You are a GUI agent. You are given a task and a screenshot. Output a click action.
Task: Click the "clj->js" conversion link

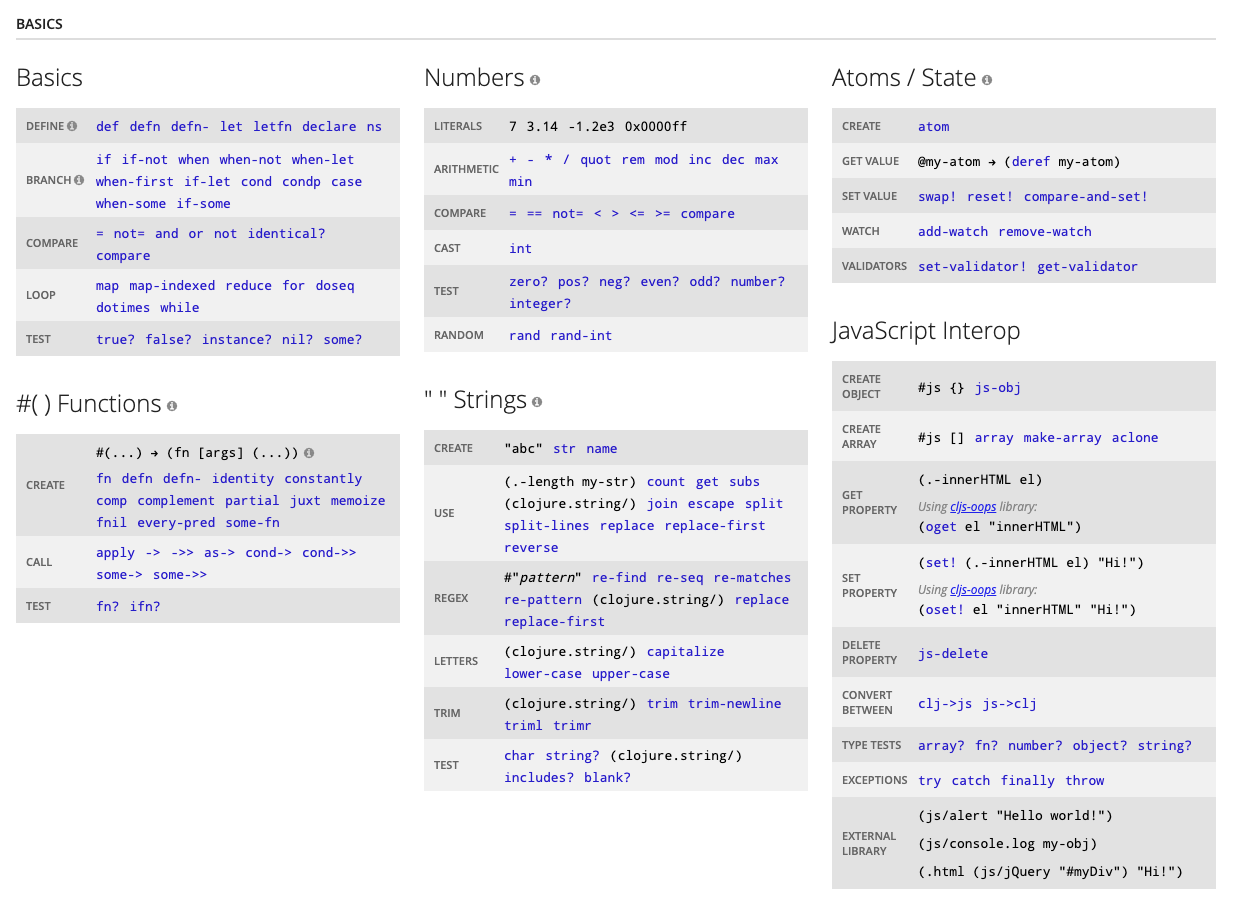943,704
